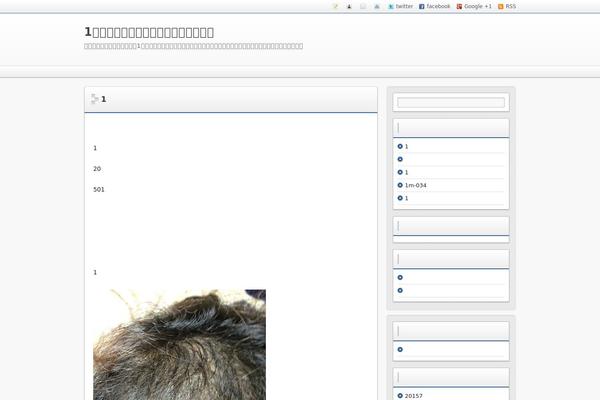The width and height of the screenshot is (600, 400).
Task: Click the red Google +1 icon
Action: click(459, 7)
